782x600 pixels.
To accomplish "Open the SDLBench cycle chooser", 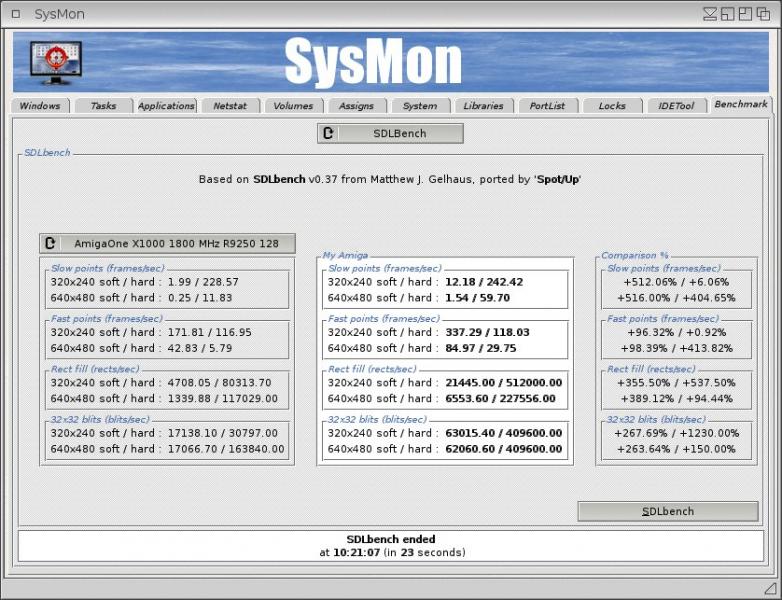I will pos(390,133).
